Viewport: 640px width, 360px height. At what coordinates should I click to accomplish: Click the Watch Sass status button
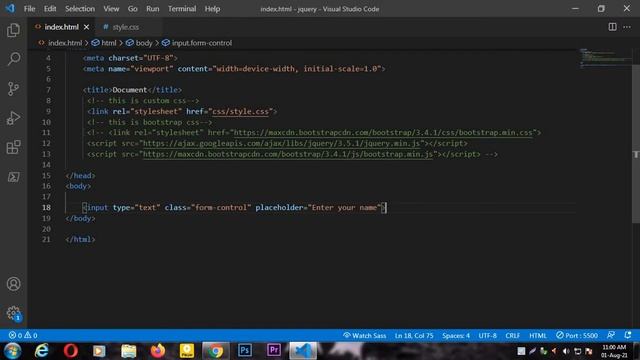coord(364,335)
